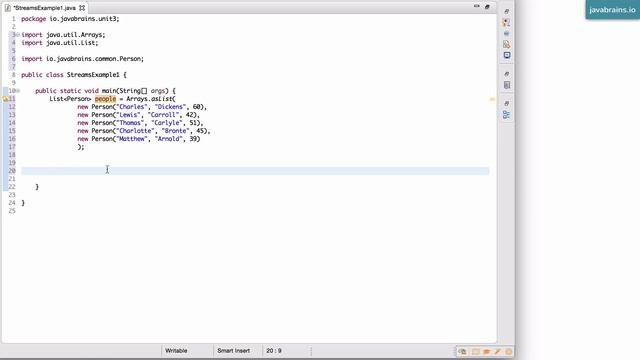Click the class name StreamsExample1 in code

coord(93,75)
